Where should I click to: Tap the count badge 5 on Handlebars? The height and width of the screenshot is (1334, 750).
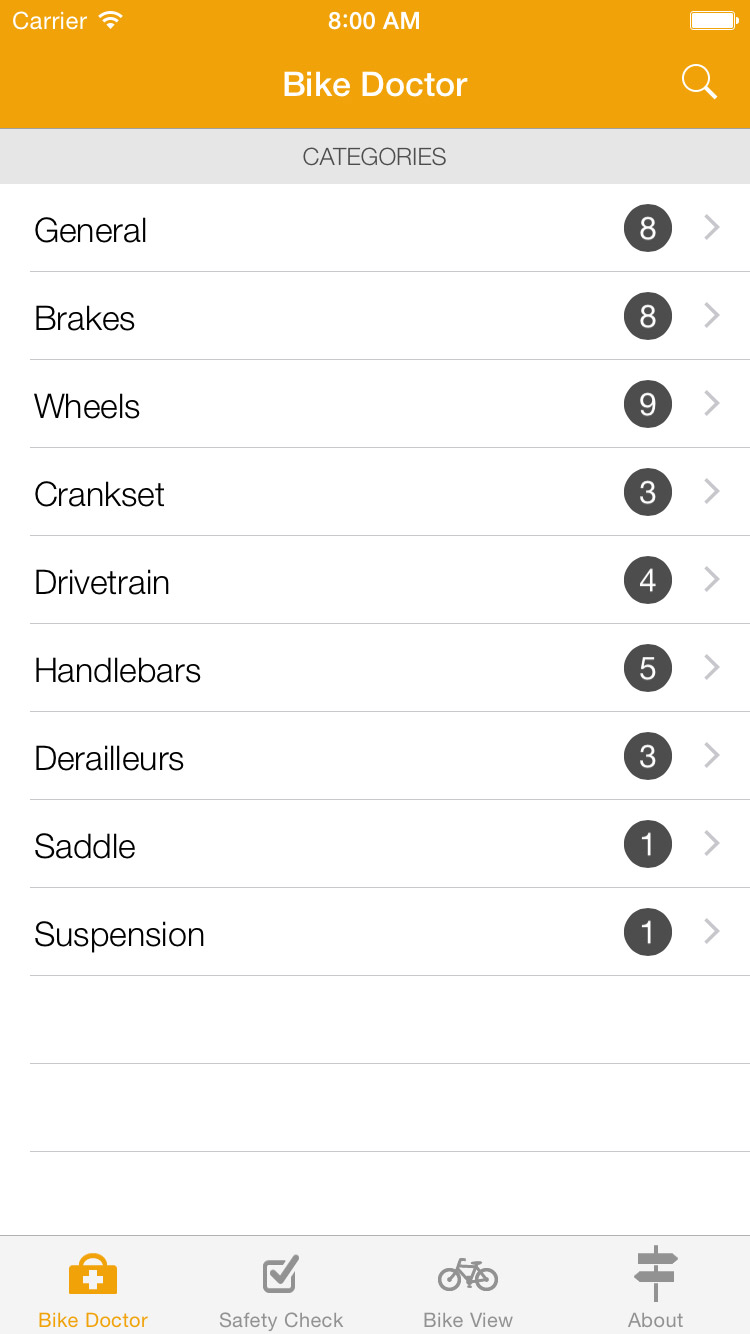648,669
